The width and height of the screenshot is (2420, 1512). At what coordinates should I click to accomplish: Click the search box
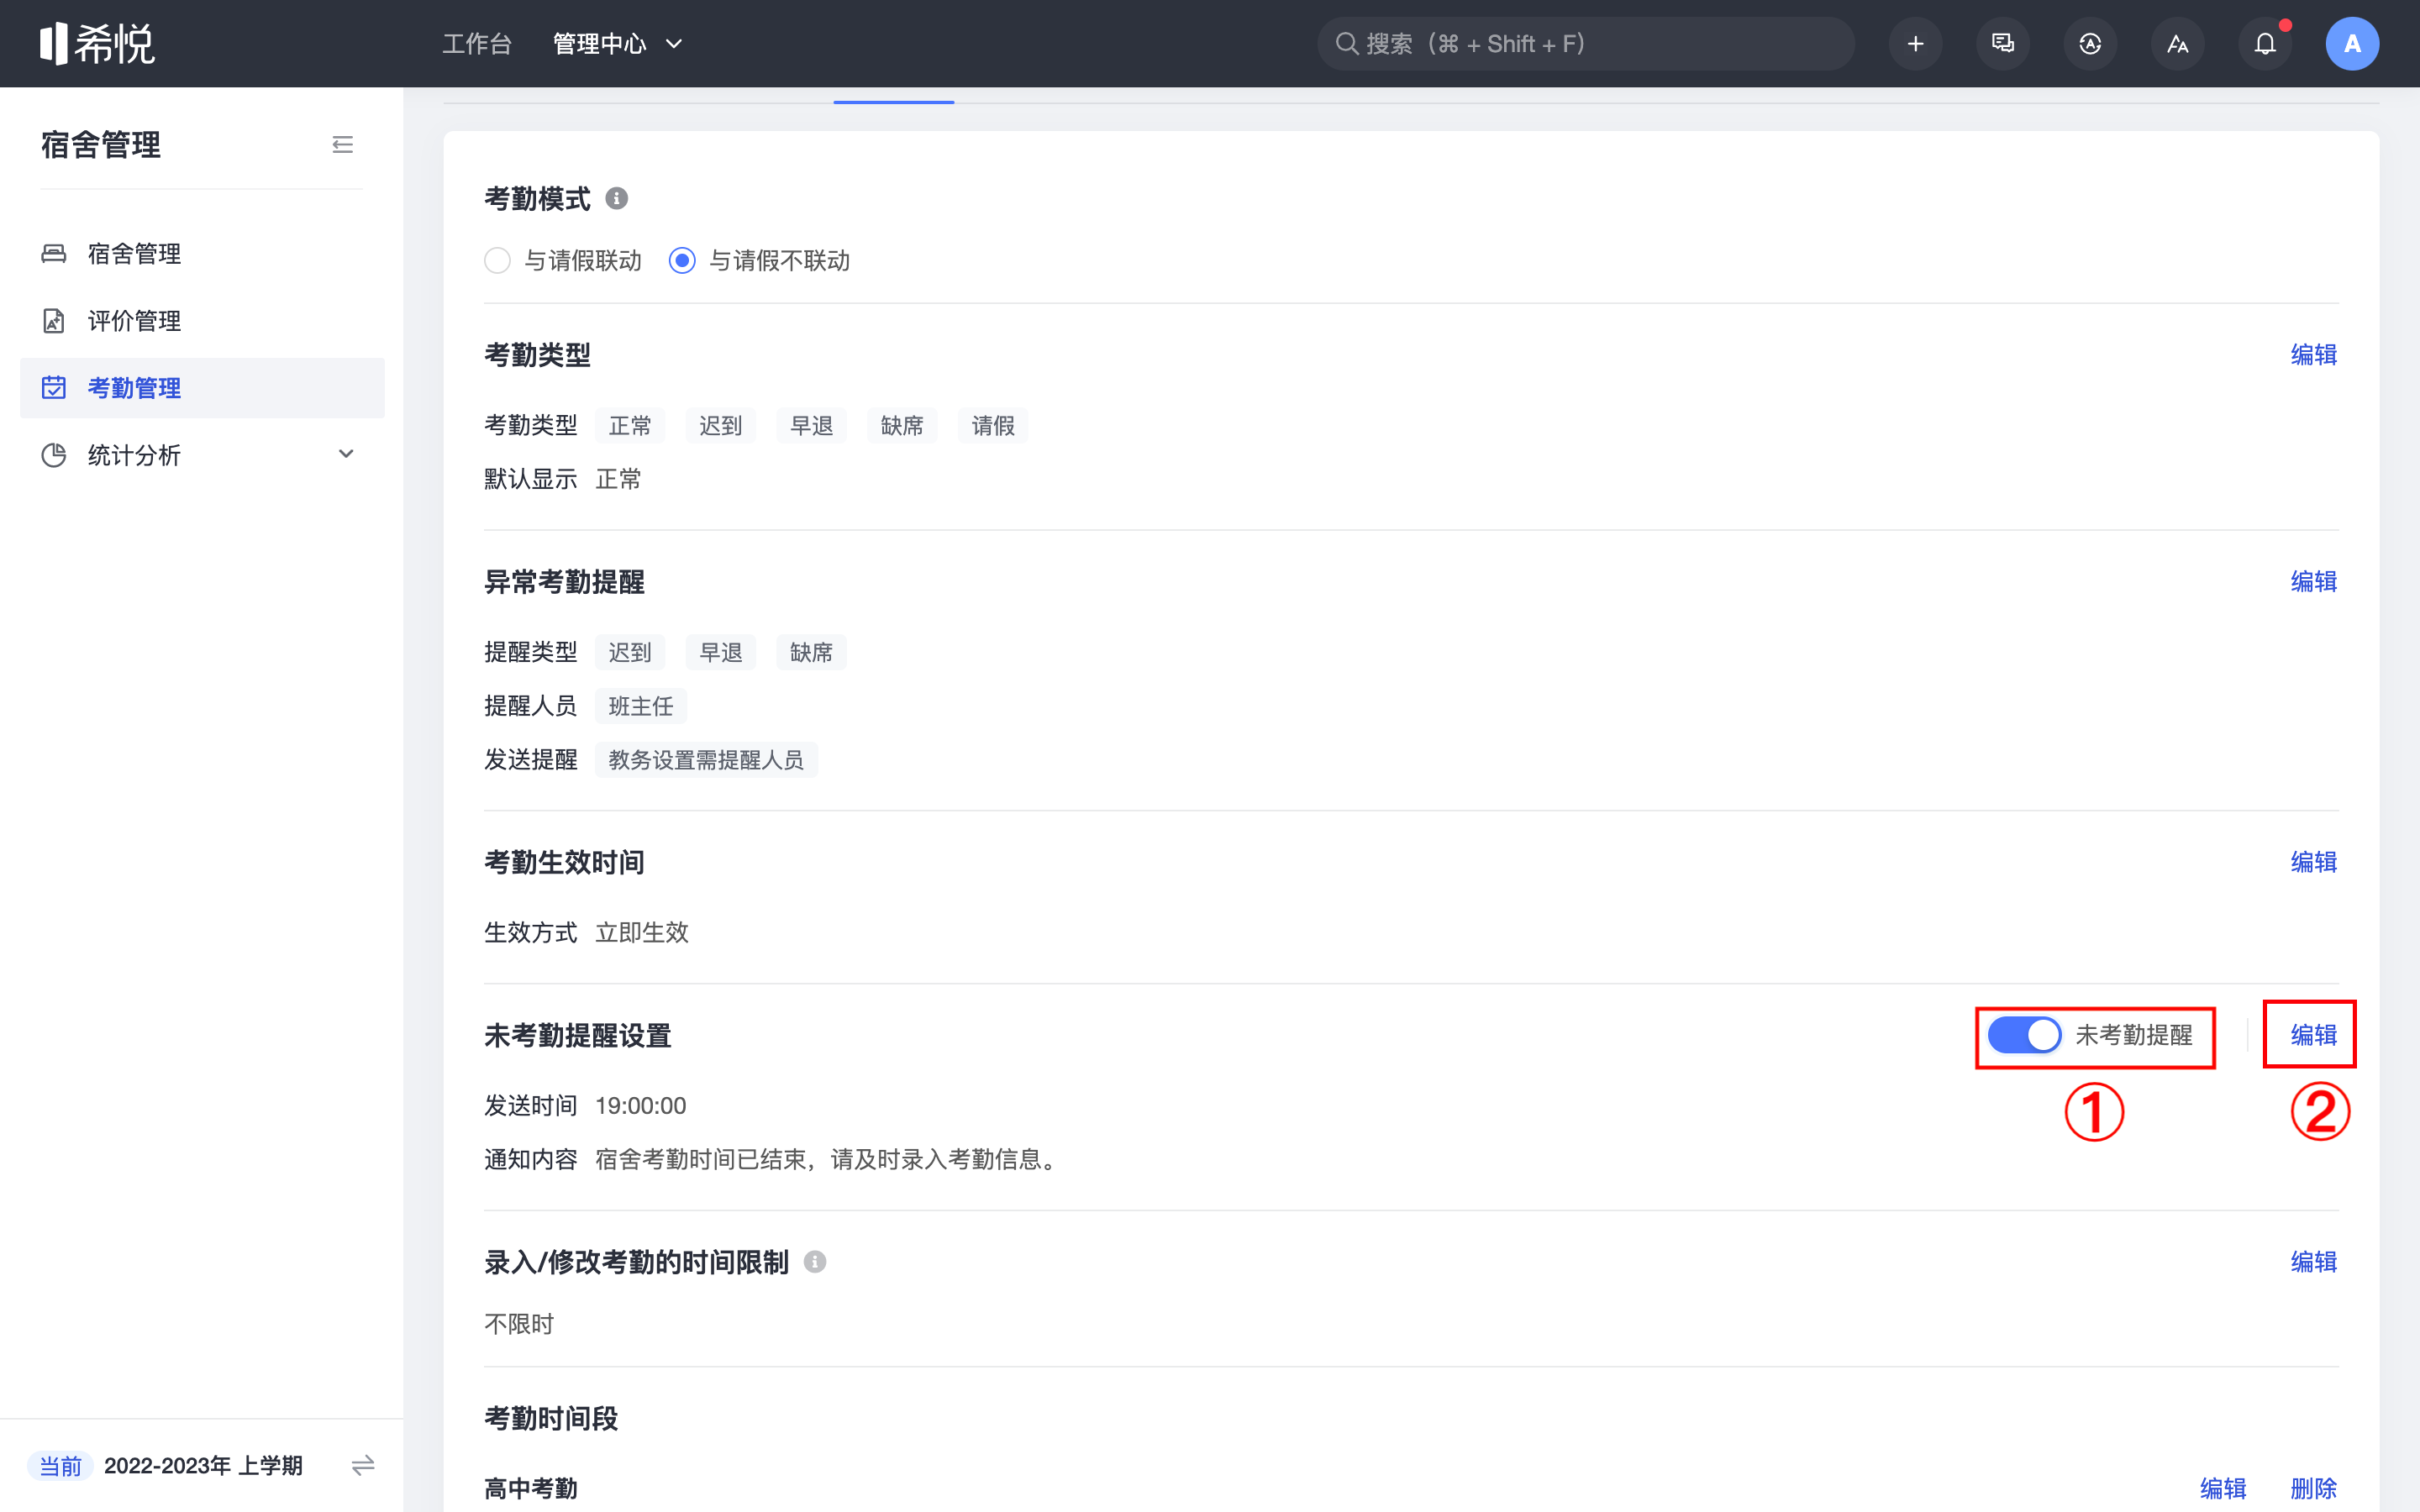(1585, 44)
